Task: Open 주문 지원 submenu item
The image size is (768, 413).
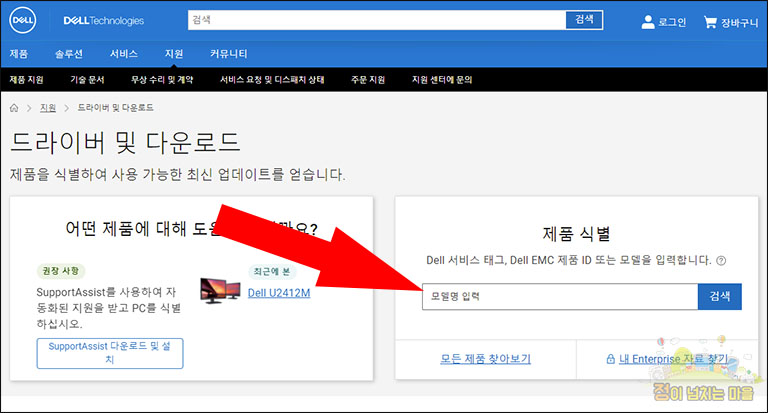Action: point(368,80)
